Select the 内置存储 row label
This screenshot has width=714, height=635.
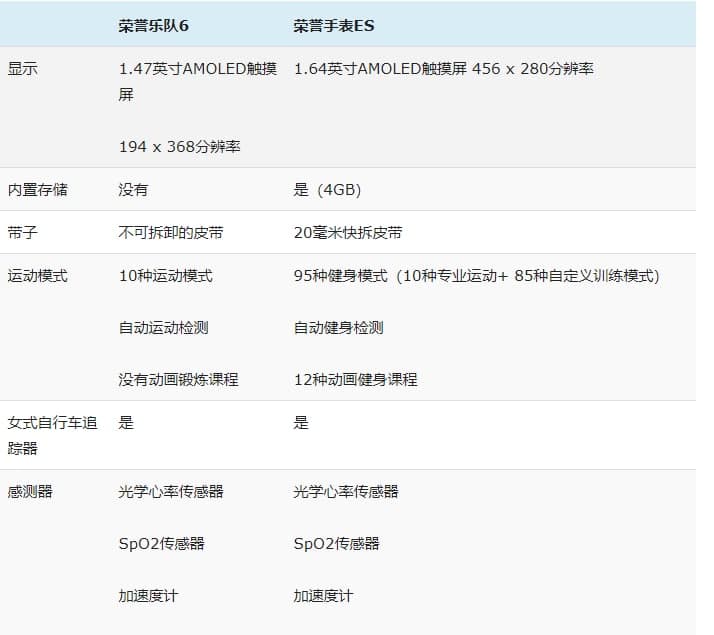point(38,189)
